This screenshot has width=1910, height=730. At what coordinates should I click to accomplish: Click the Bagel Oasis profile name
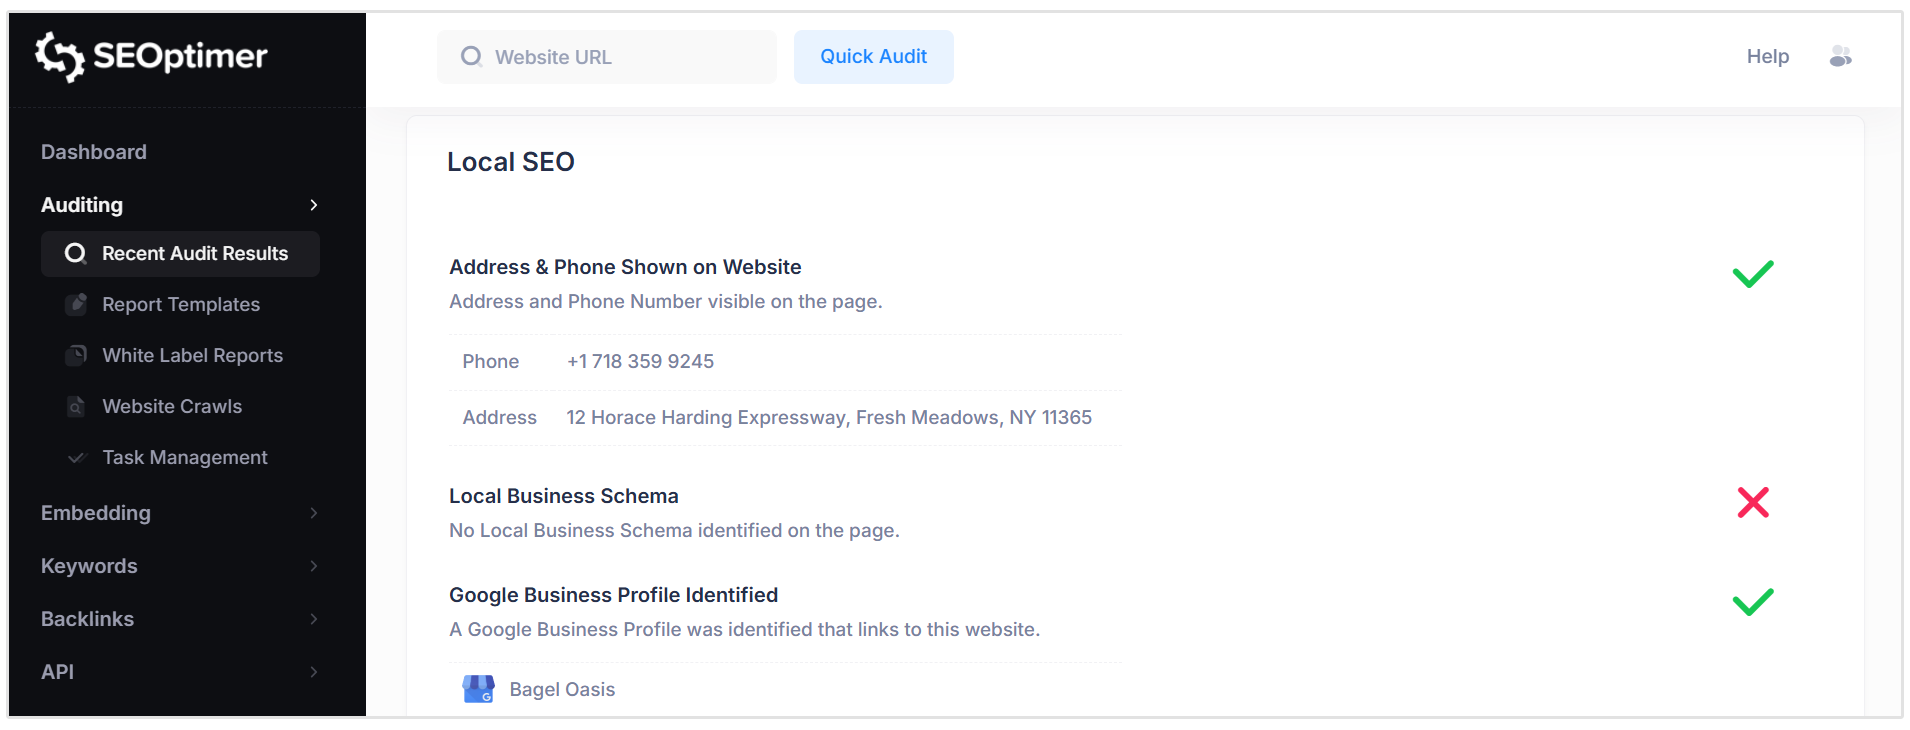click(x=562, y=689)
